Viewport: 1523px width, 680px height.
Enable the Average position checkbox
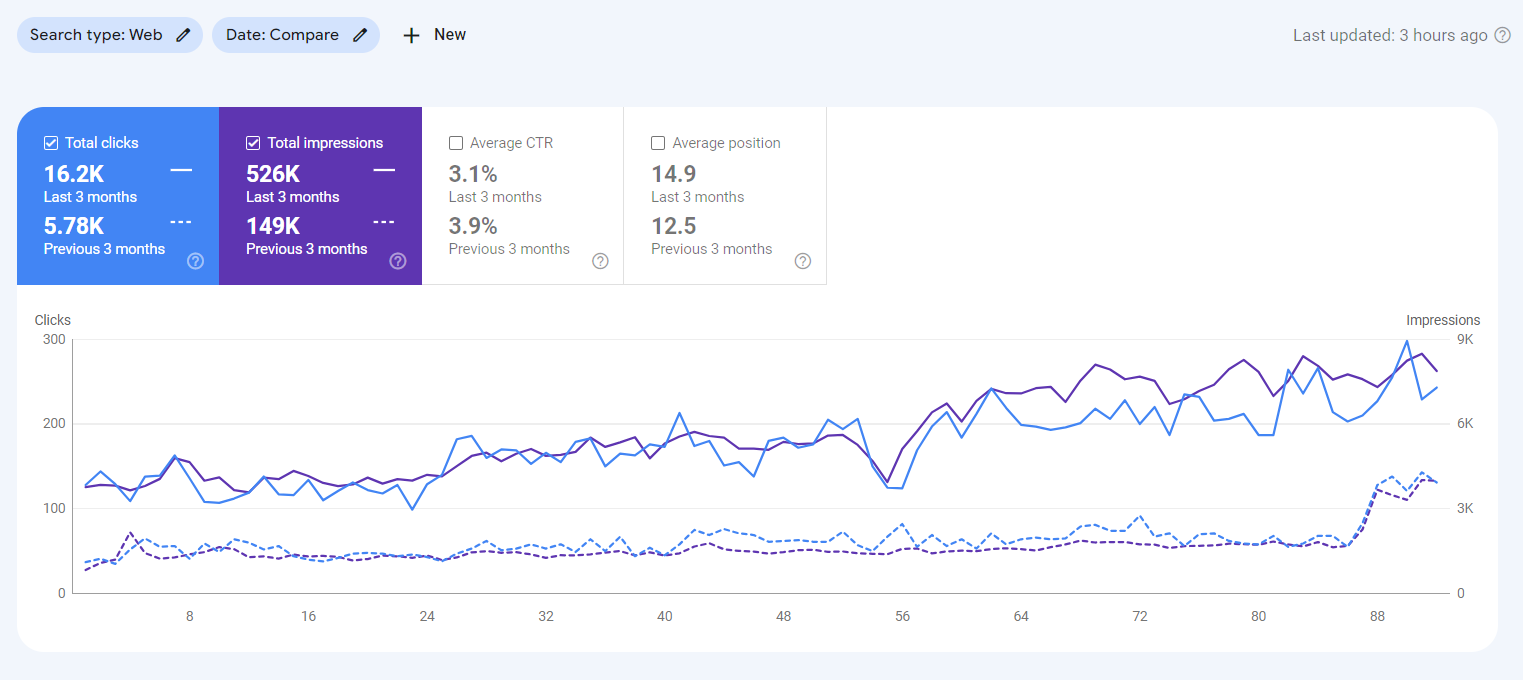[x=658, y=143]
